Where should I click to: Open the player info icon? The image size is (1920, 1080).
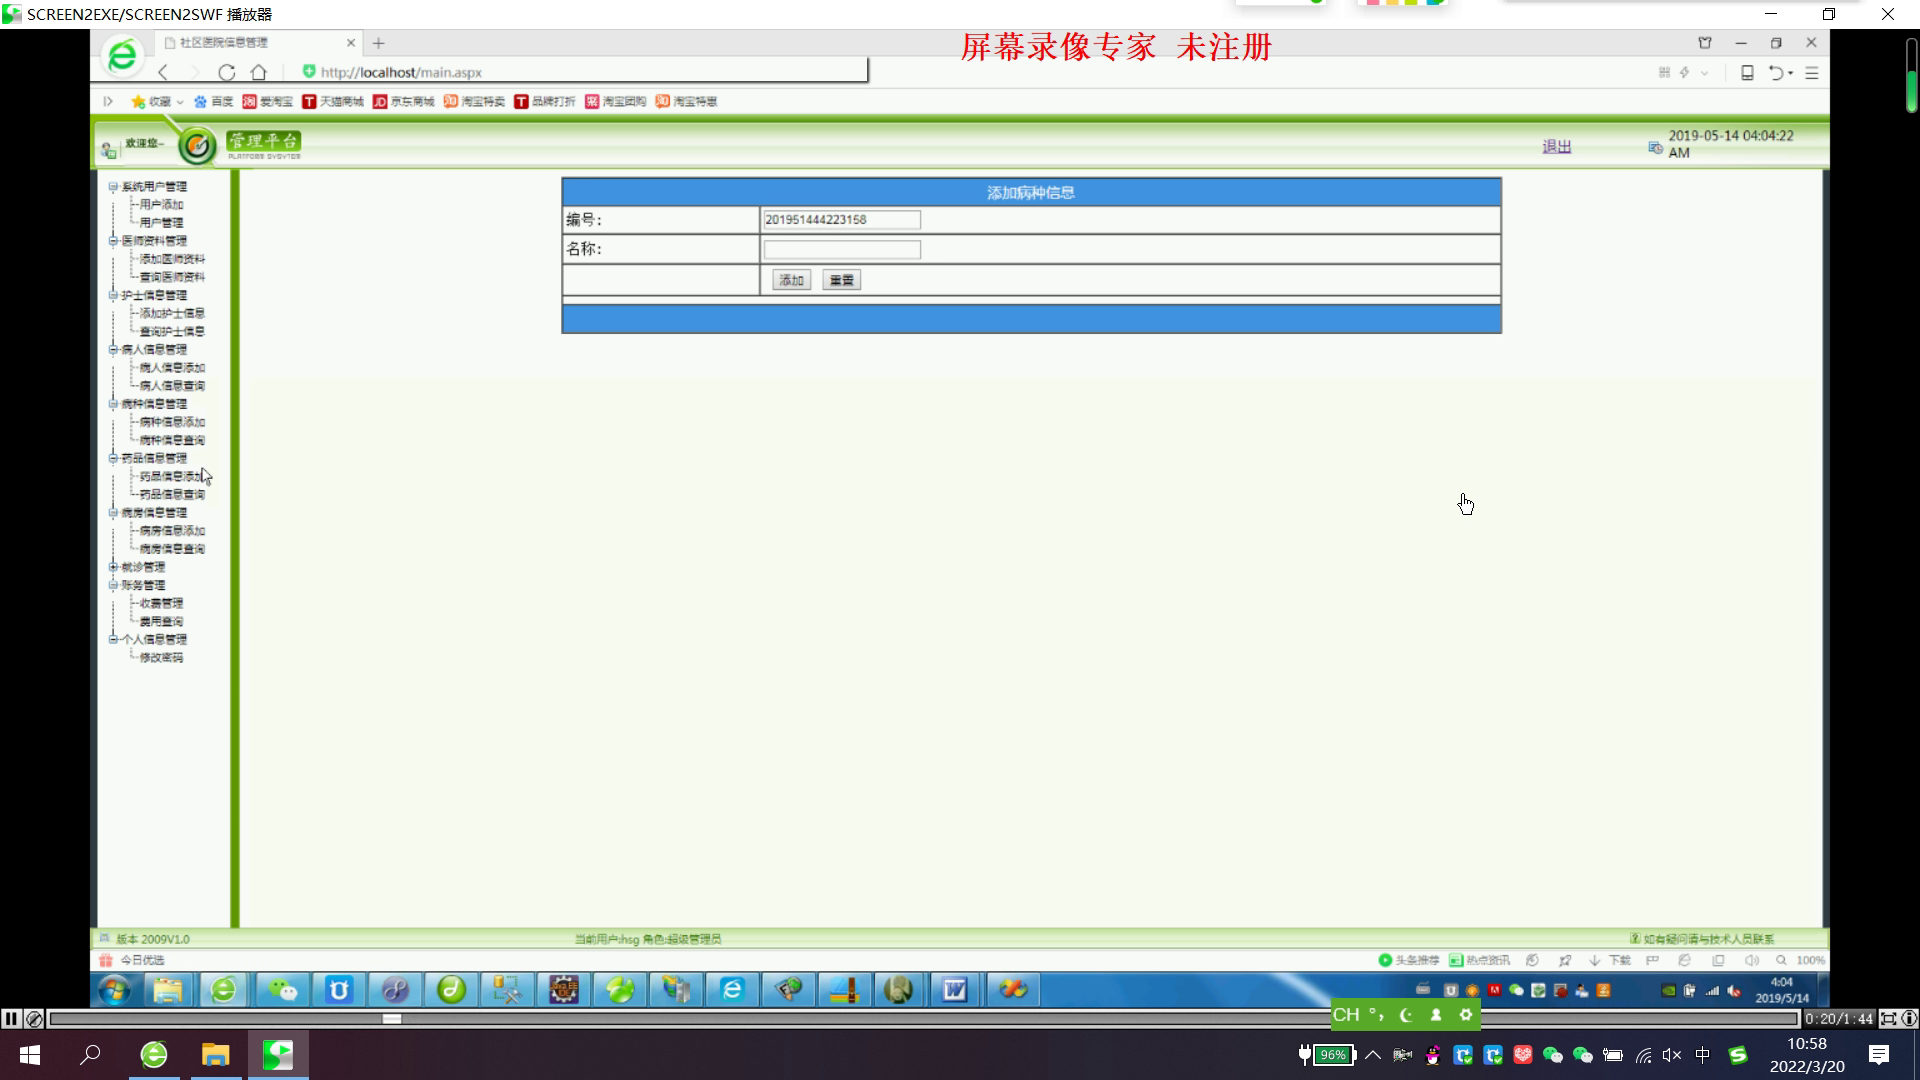click(1909, 1018)
